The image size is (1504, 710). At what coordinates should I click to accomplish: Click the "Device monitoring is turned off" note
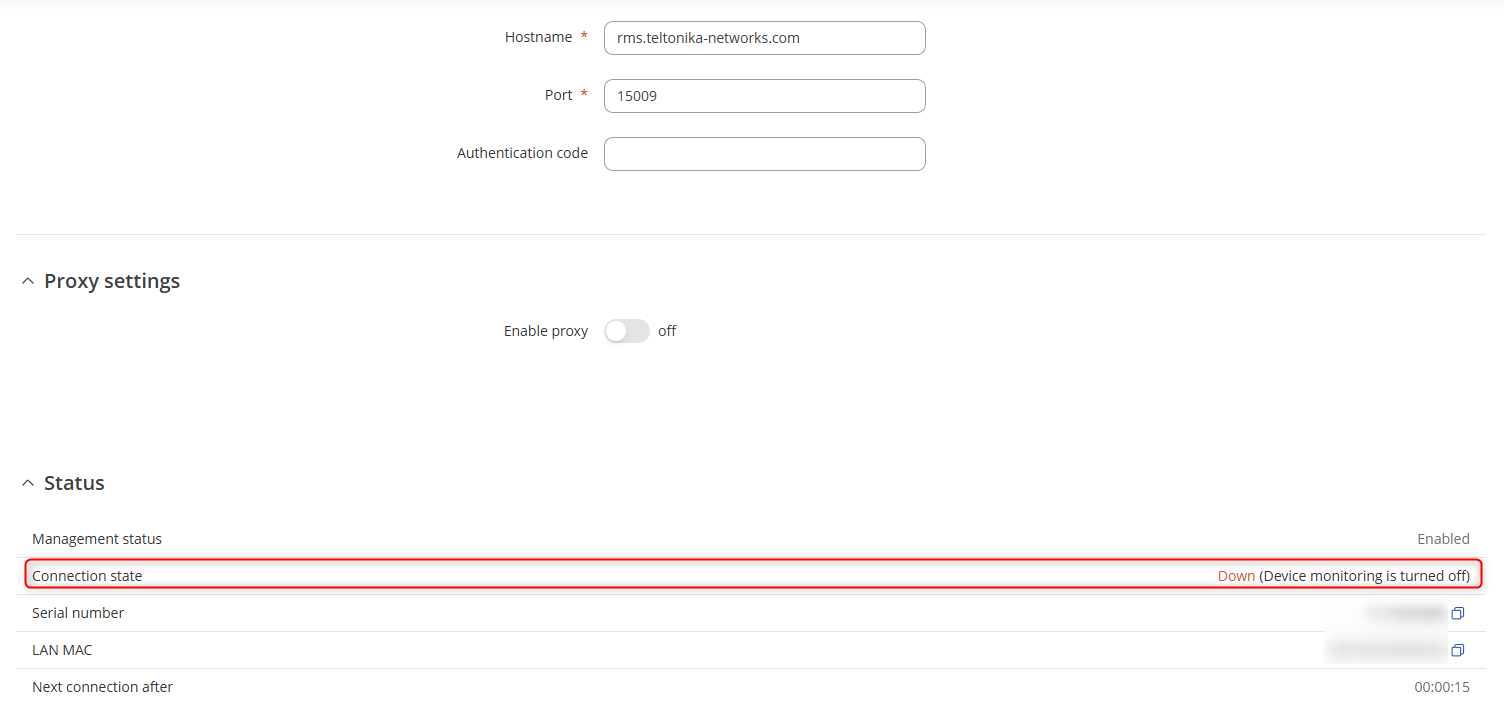click(1364, 576)
